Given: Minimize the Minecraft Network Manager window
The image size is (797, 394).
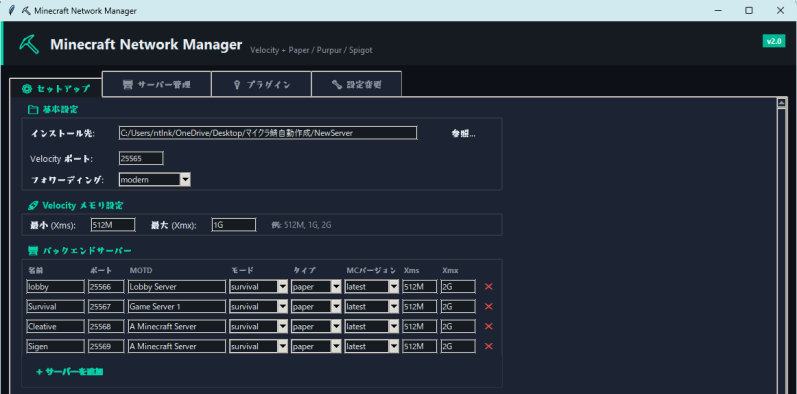Looking at the screenshot, I should 718,10.
